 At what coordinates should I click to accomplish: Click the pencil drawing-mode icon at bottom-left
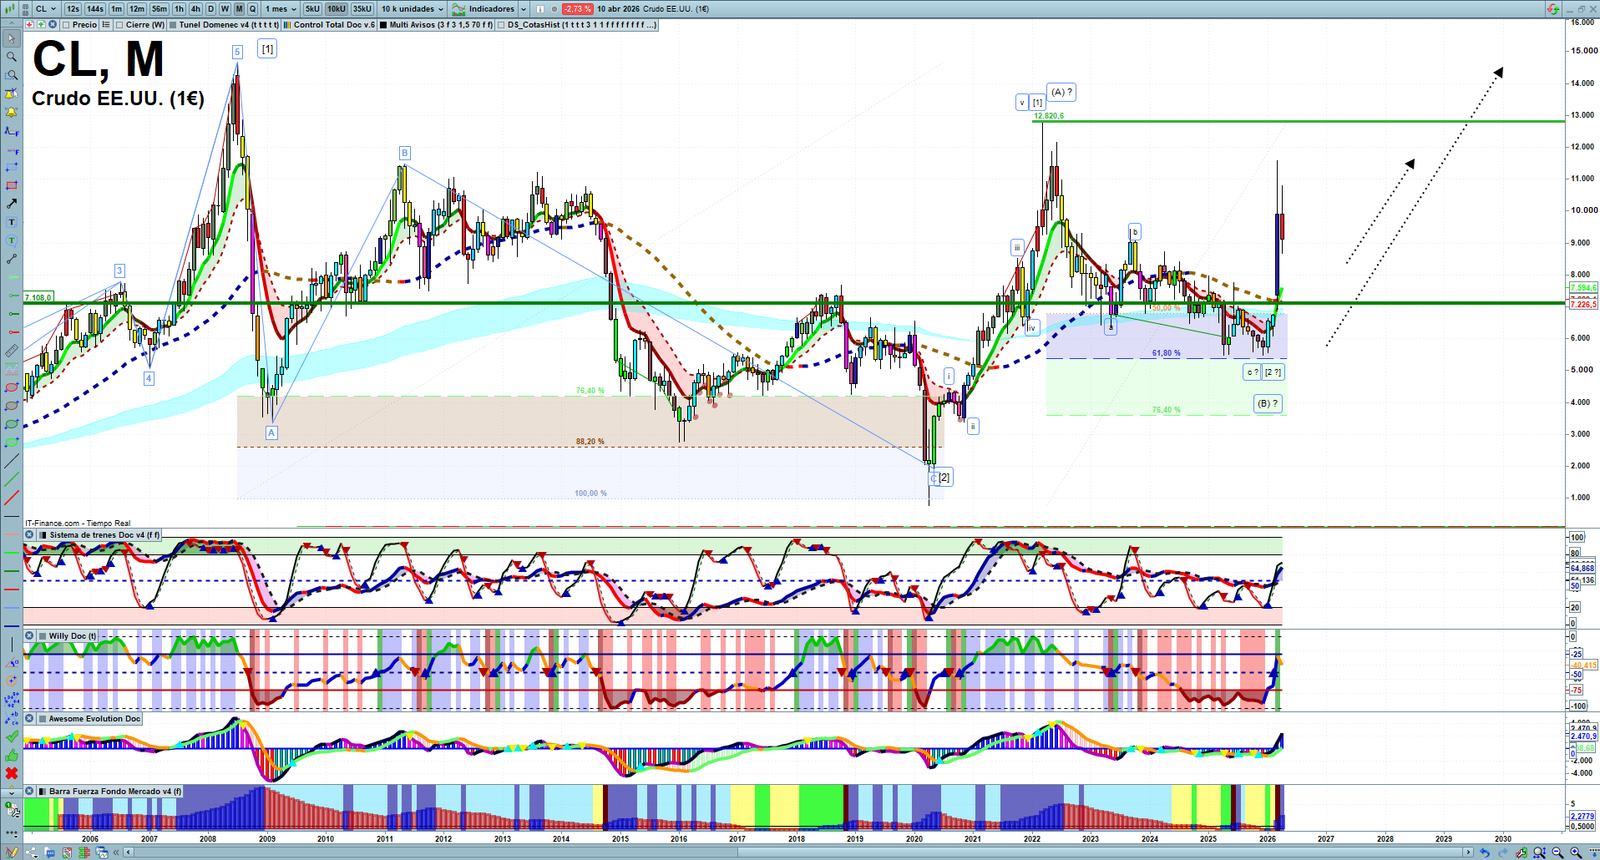pyautogui.click(x=11, y=852)
